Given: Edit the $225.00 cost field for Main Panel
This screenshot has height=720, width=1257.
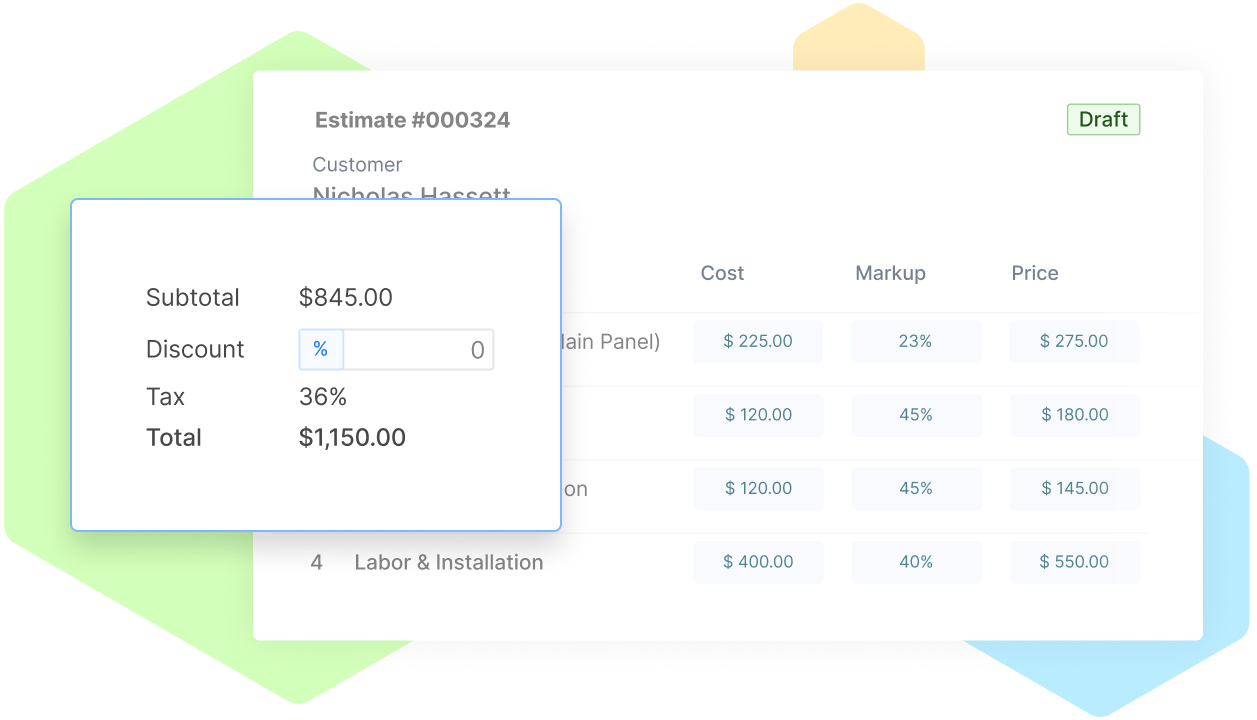Looking at the screenshot, I should 757,341.
